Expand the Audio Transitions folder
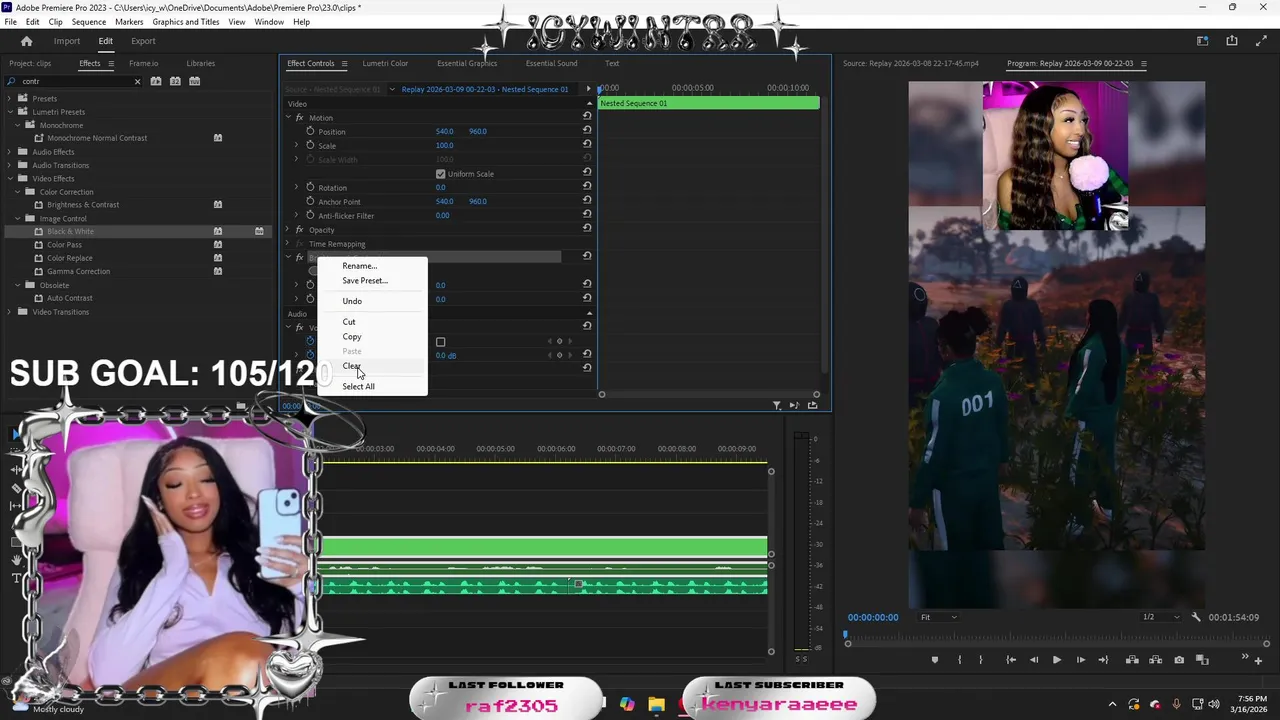 [10, 165]
